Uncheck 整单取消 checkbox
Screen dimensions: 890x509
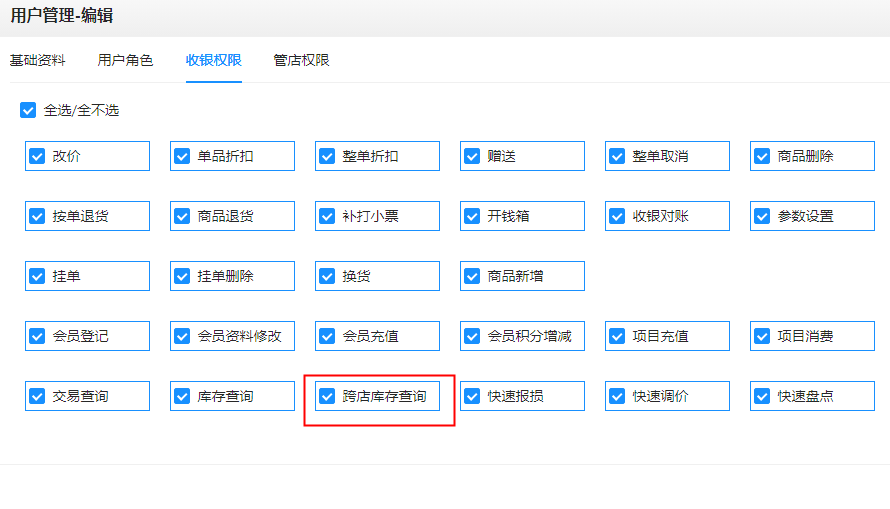pos(618,156)
